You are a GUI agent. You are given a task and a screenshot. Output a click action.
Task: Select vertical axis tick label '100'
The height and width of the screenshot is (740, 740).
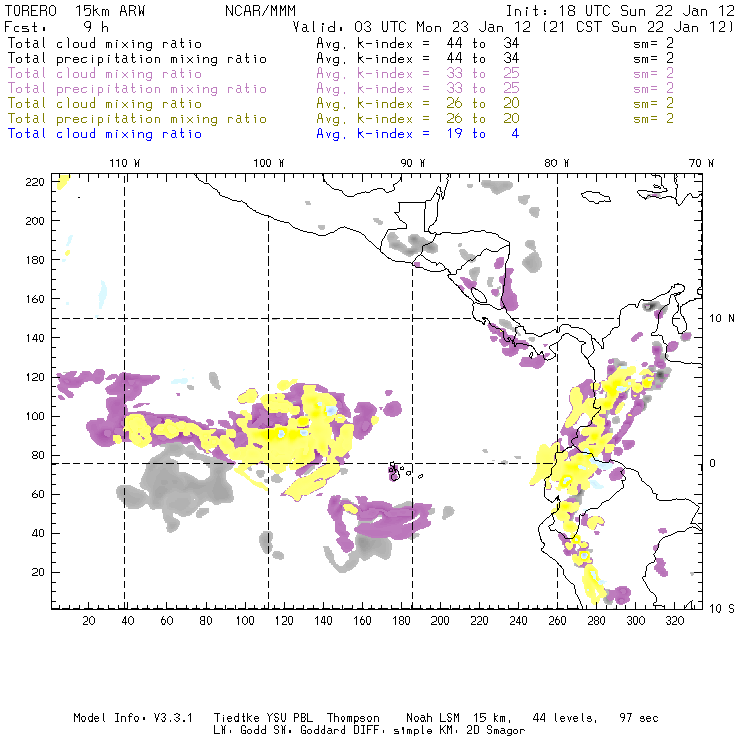(35, 416)
